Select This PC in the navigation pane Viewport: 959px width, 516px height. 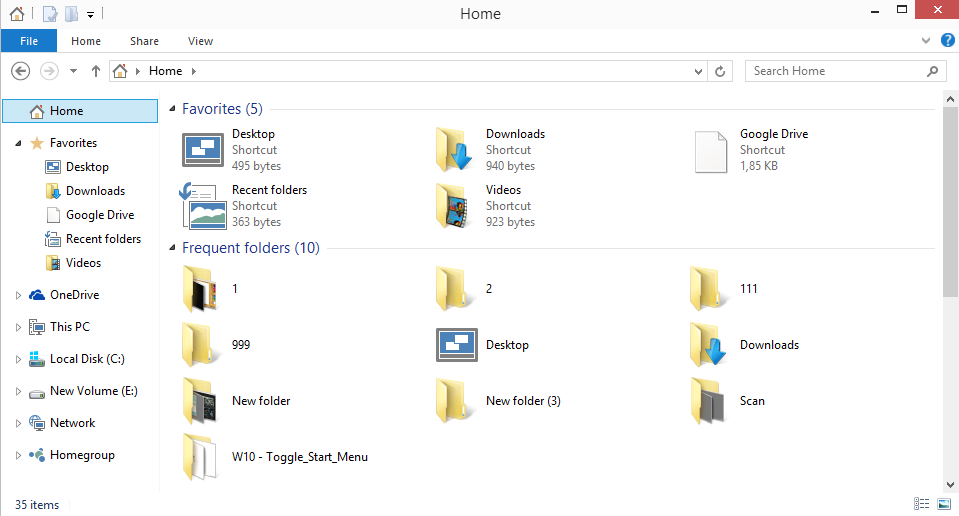click(x=70, y=326)
